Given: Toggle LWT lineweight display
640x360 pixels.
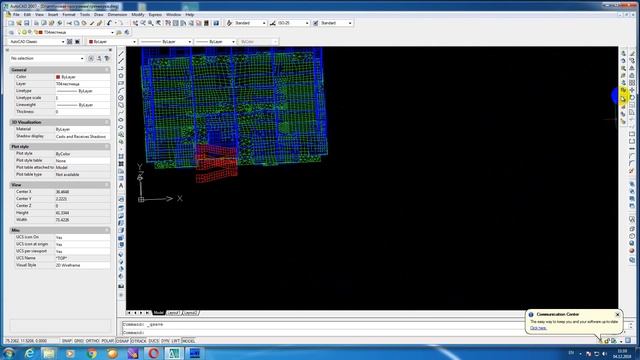Looking at the screenshot, I should coord(176,341).
